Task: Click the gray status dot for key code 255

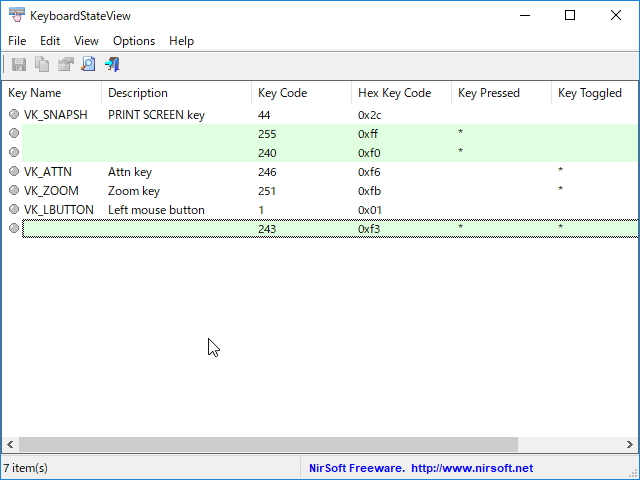Action: (x=14, y=133)
